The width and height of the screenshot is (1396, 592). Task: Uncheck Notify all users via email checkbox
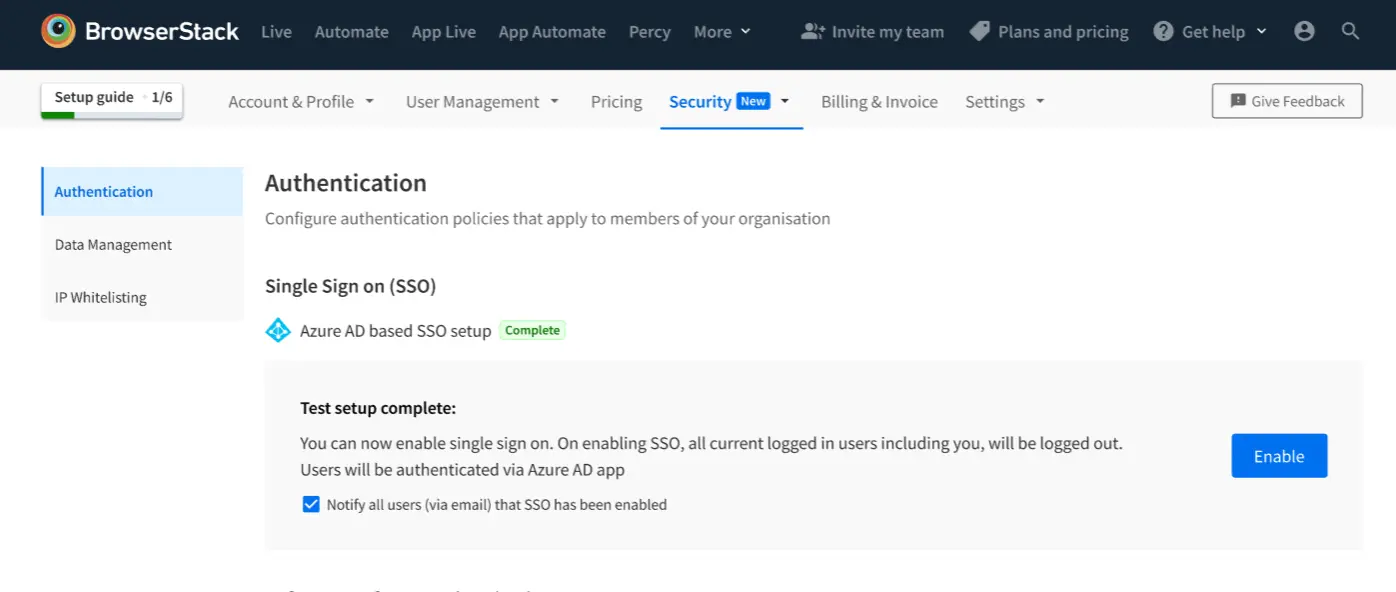311,504
